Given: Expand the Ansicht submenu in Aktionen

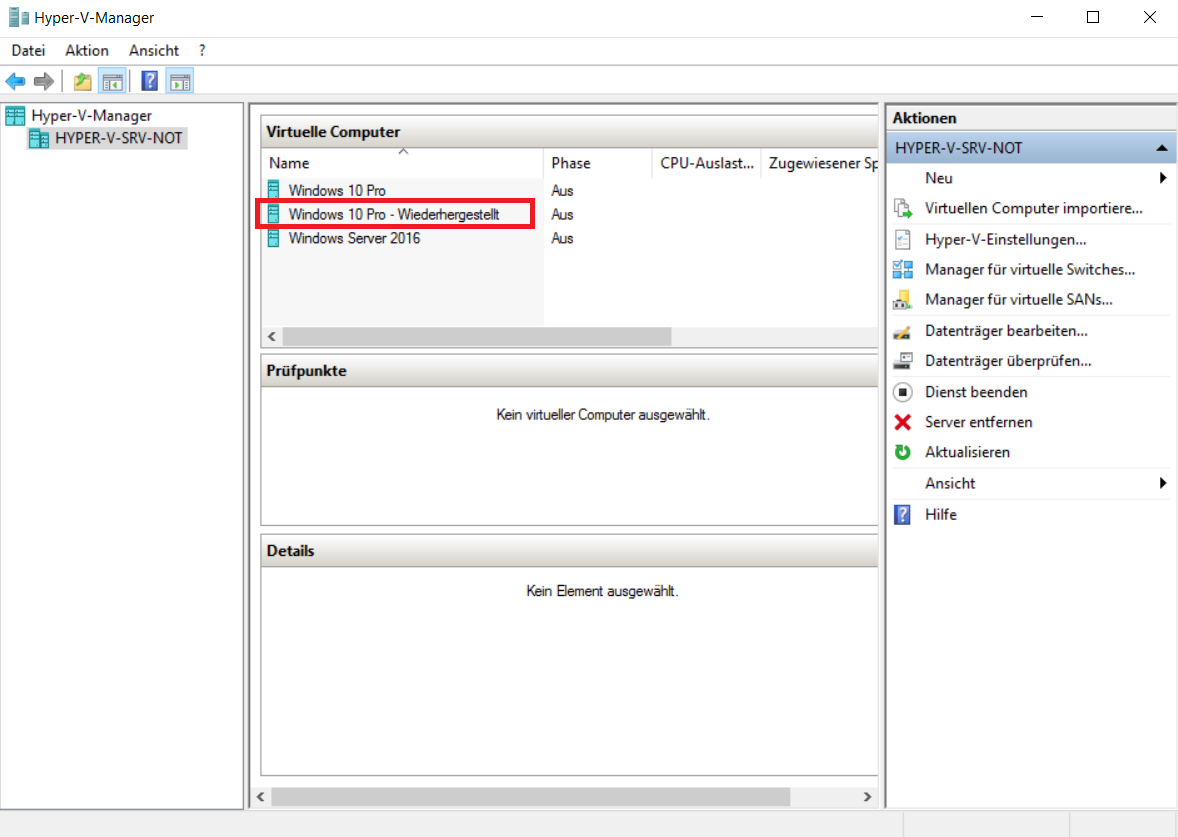Looking at the screenshot, I should [x=1163, y=483].
